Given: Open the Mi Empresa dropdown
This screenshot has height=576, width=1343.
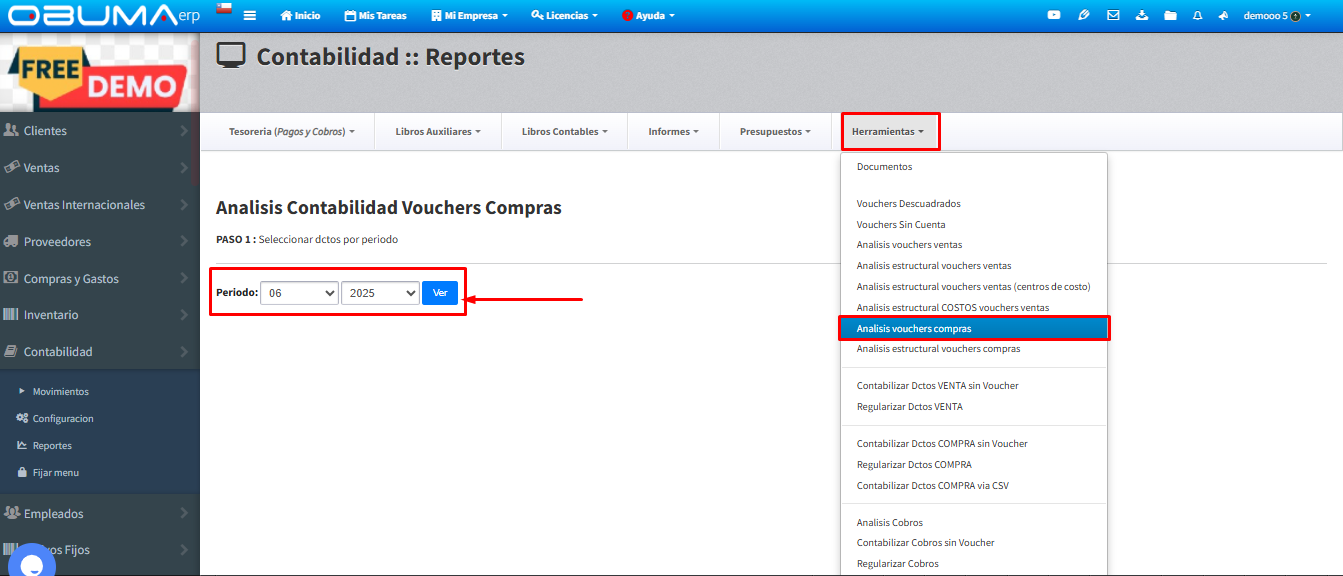Looking at the screenshot, I should pos(469,16).
